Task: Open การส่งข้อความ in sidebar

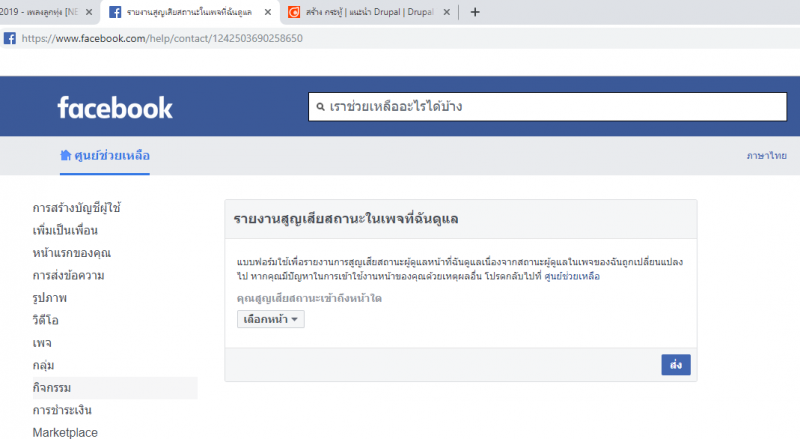Action: (x=68, y=275)
